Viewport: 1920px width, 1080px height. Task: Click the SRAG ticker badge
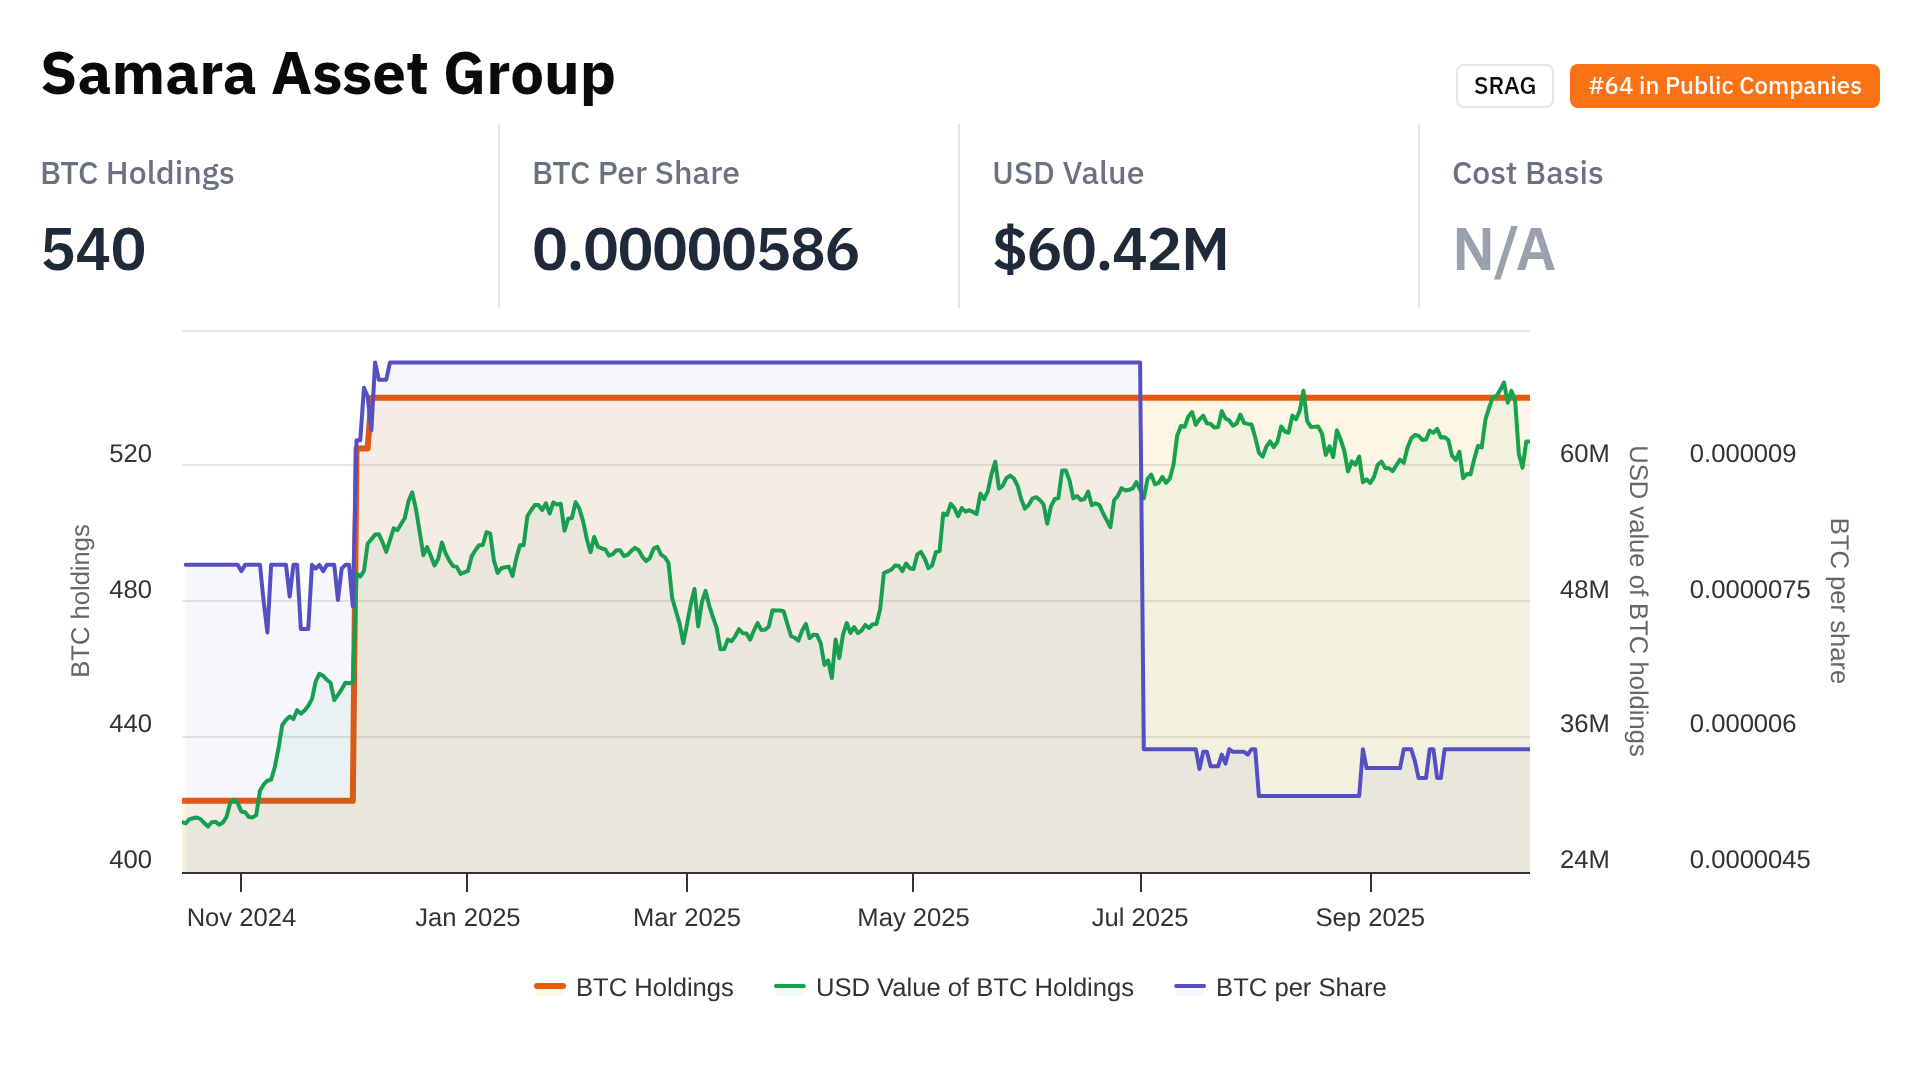coord(1504,86)
